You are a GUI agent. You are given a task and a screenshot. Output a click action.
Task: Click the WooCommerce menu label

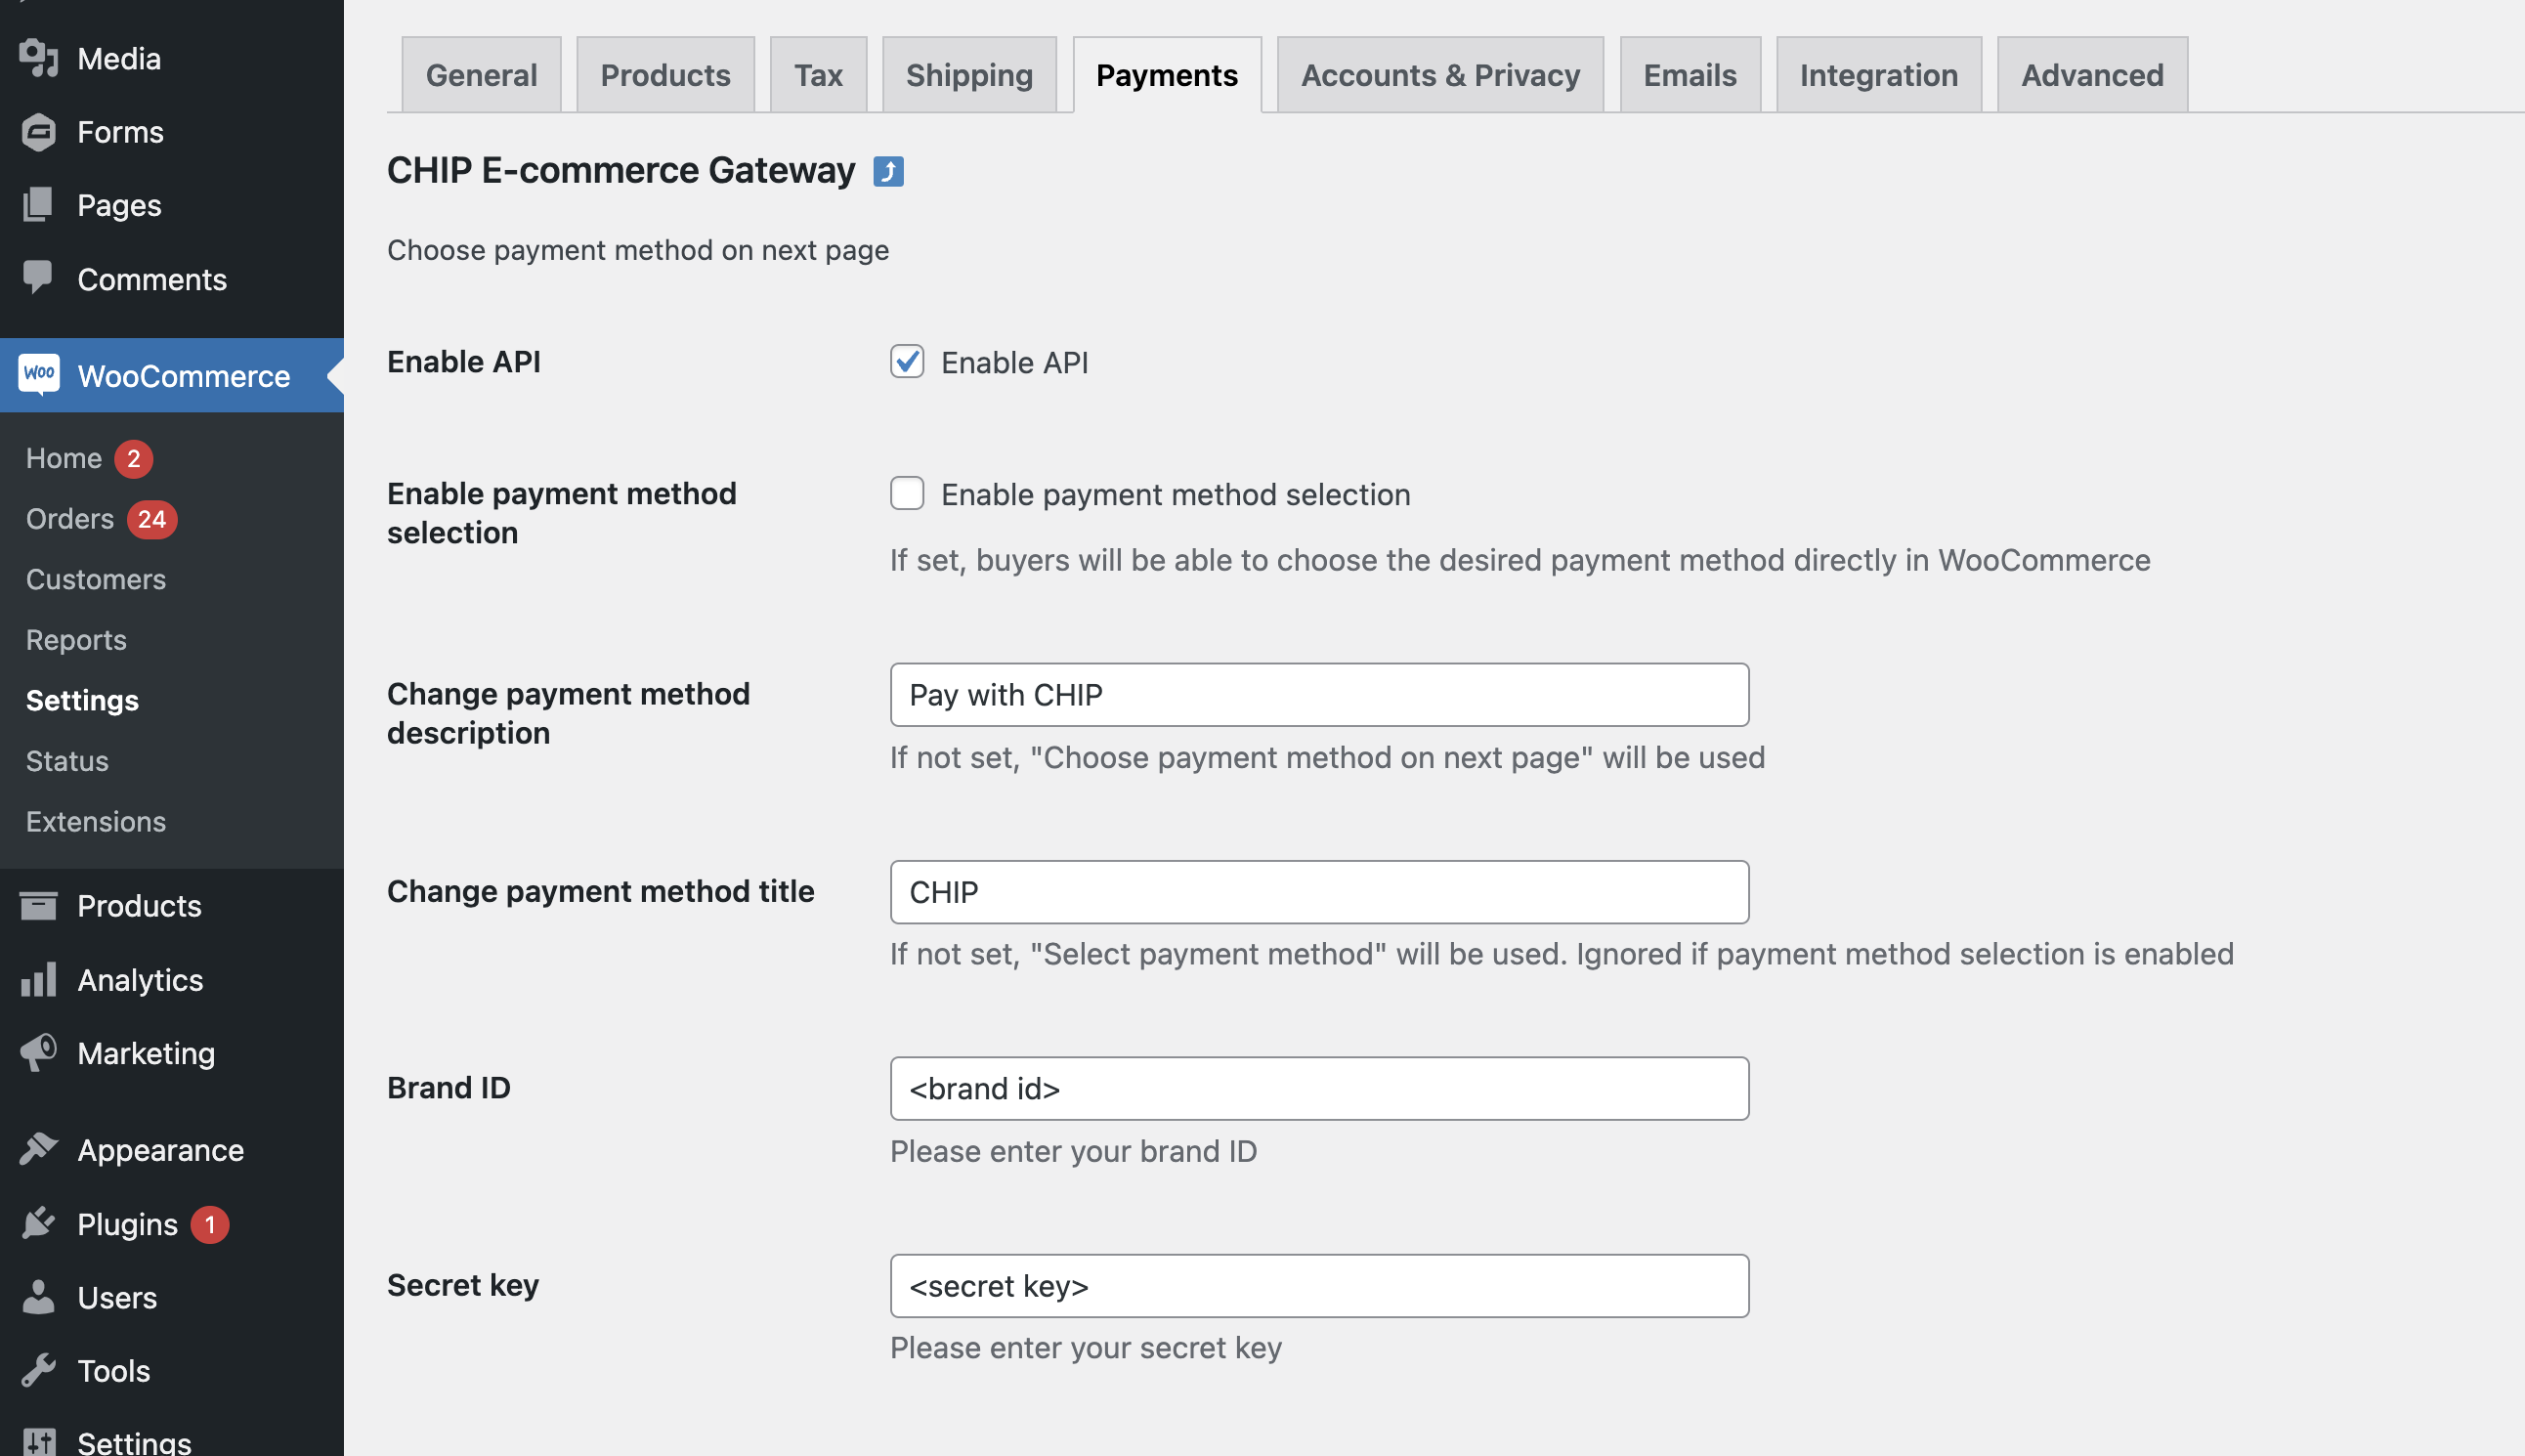[x=184, y=376]
